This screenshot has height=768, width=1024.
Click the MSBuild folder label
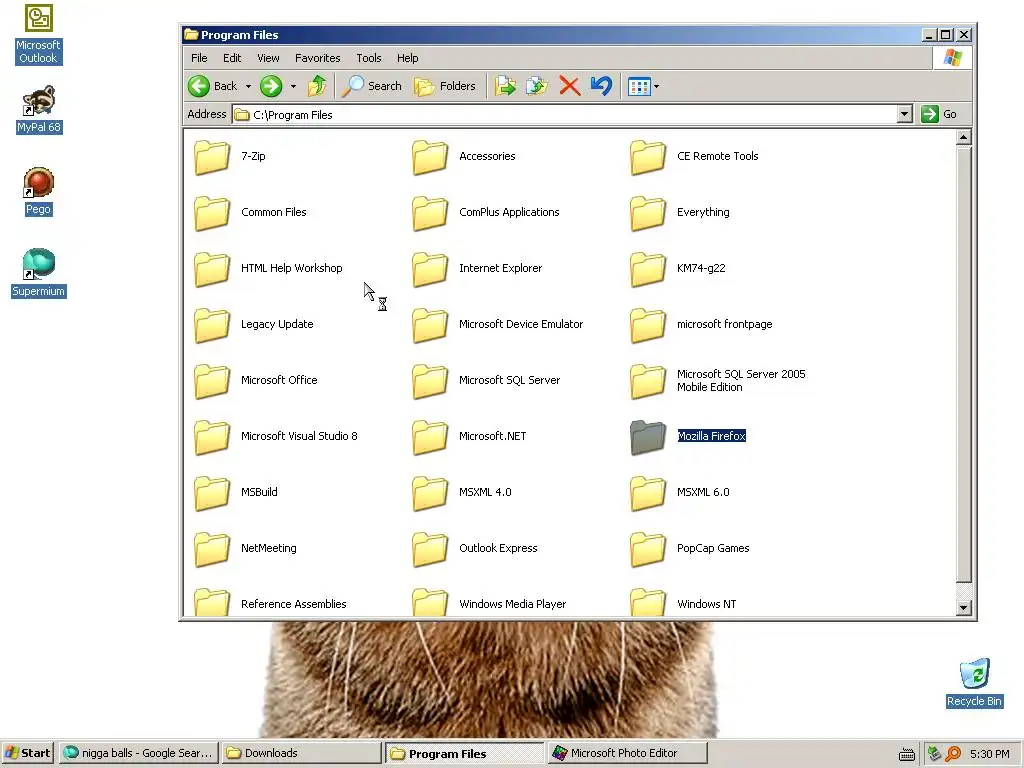point(259,492)
